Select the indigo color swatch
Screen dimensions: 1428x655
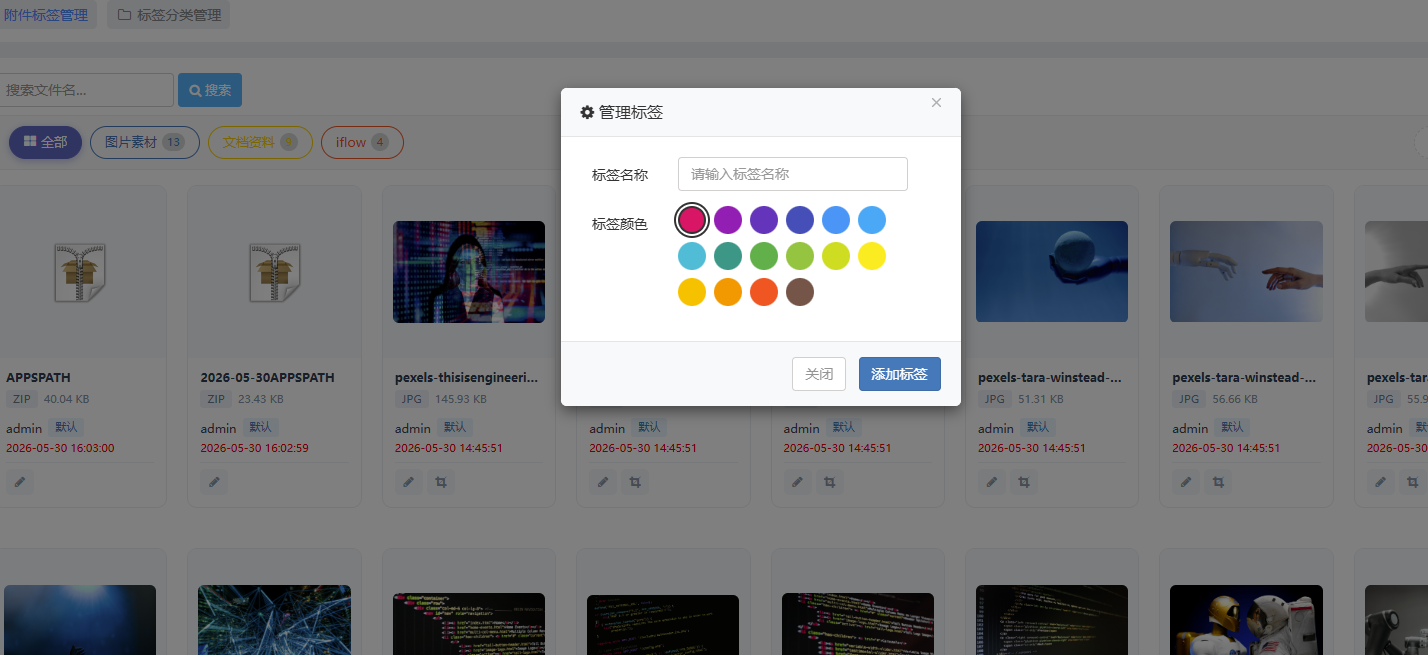pyautogui.click(x=800, y=220)
